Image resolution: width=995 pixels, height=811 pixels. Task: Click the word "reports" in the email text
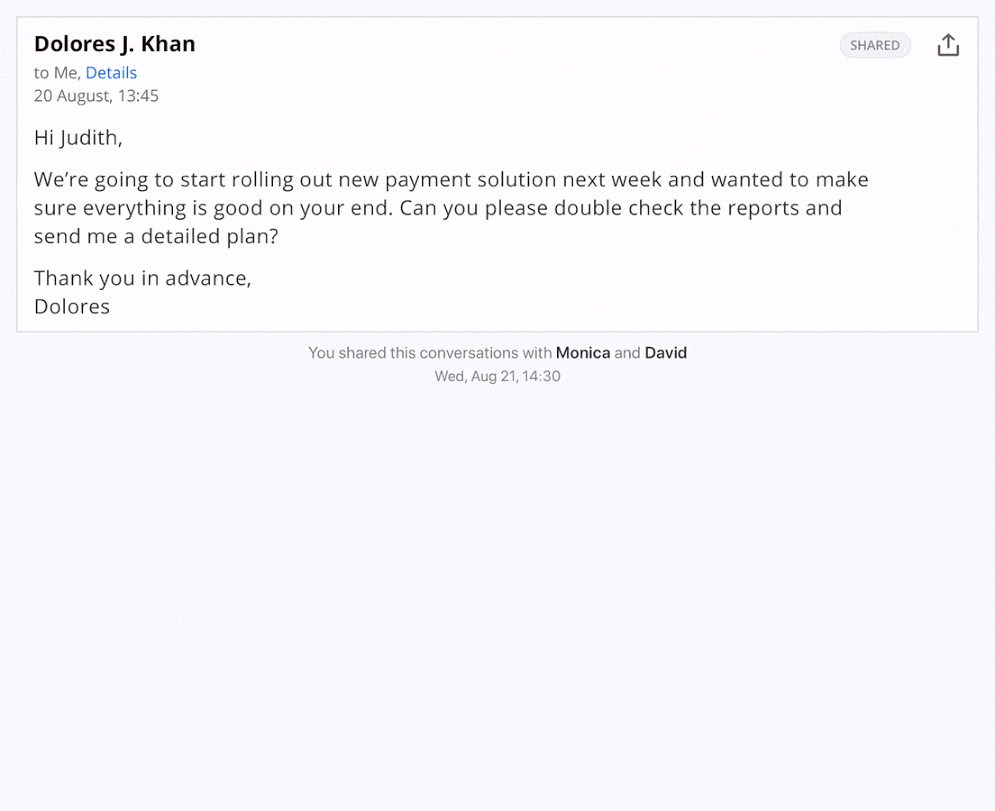click(x=750, y=207)
